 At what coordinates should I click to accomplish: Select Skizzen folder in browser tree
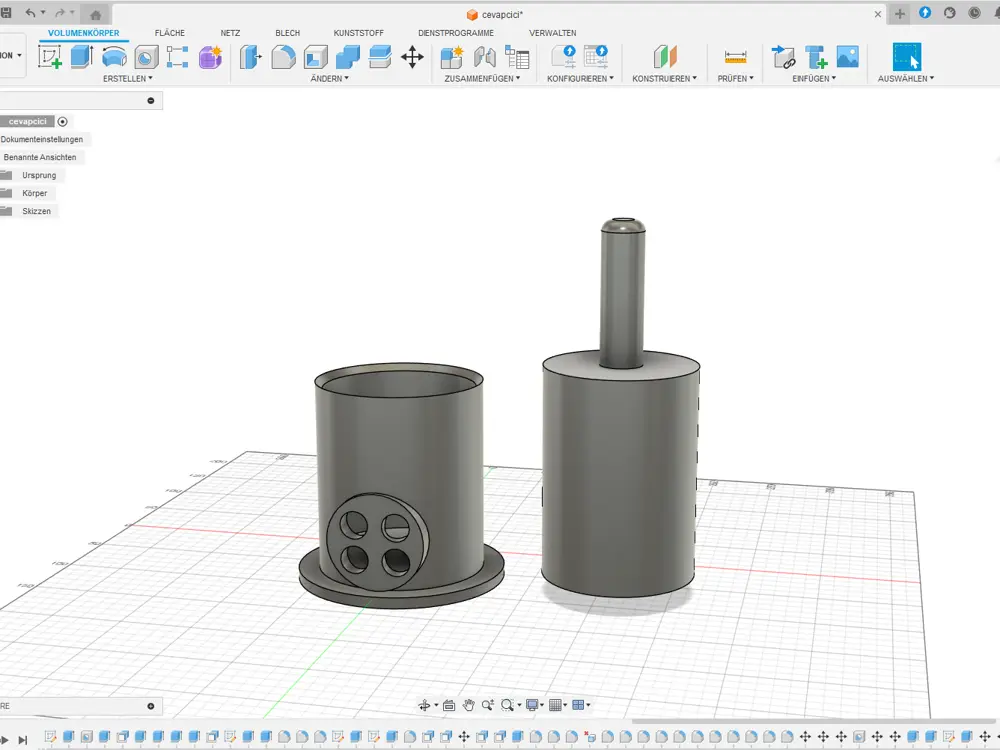[x=36, y=211]
